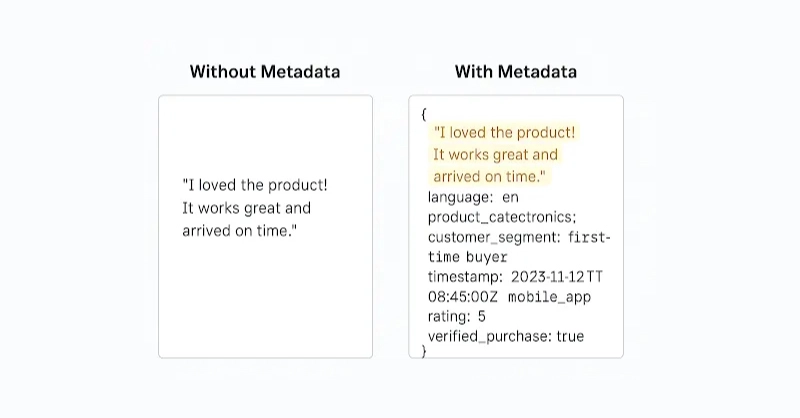Click the empty area of left card top
This screenshot has width=800, height=418.
pos(265,130)
